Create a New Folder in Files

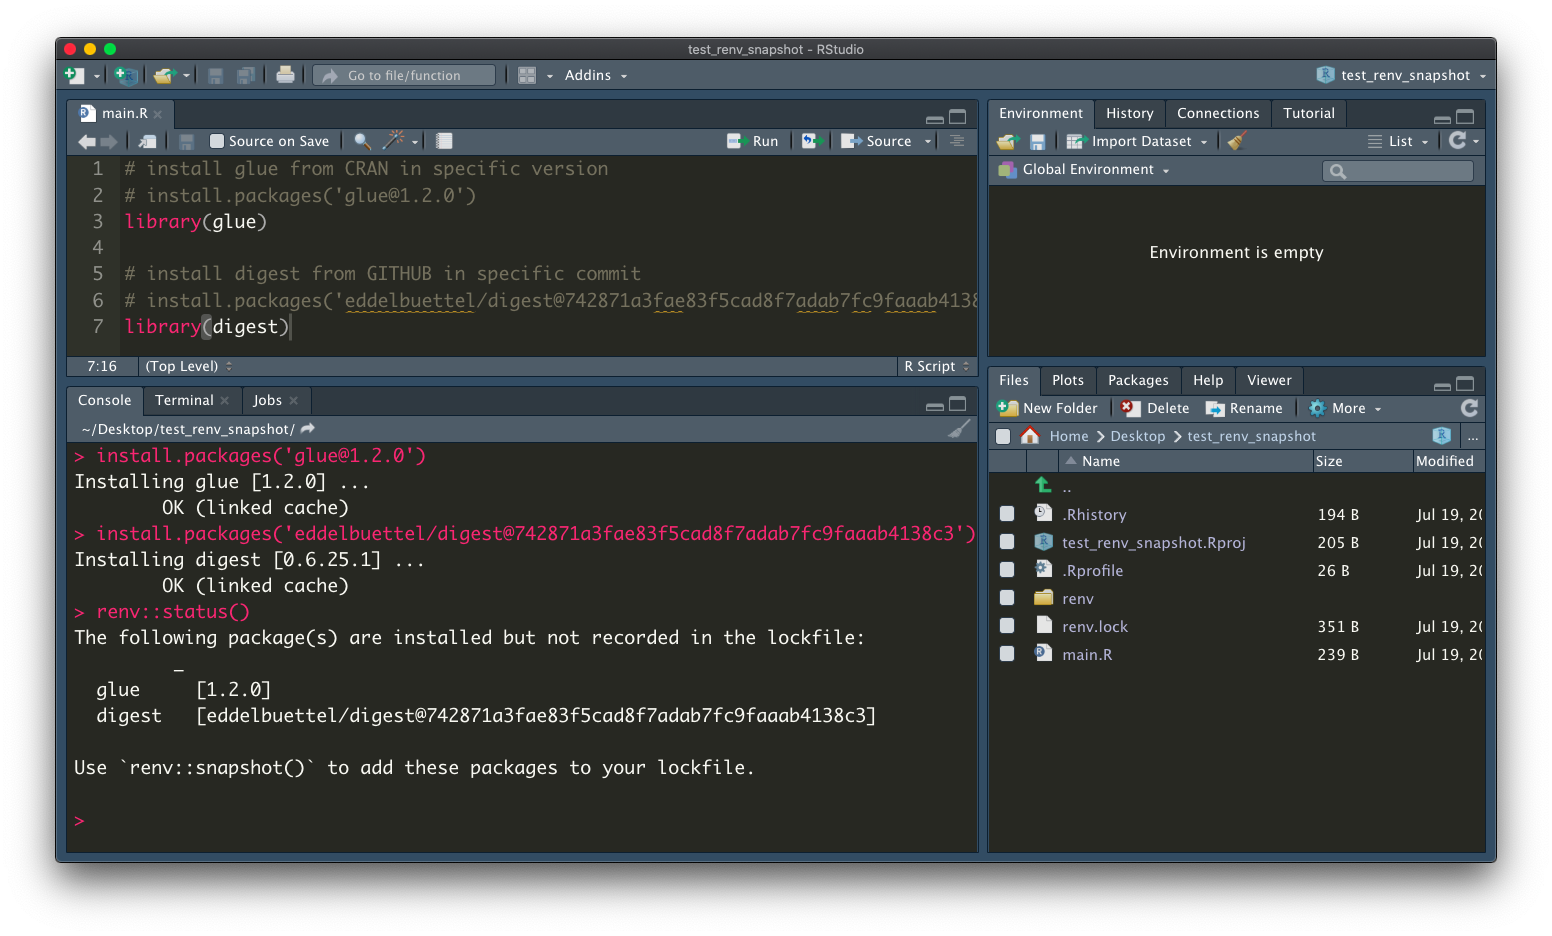pyautogui.click(x=1047, y=408)
